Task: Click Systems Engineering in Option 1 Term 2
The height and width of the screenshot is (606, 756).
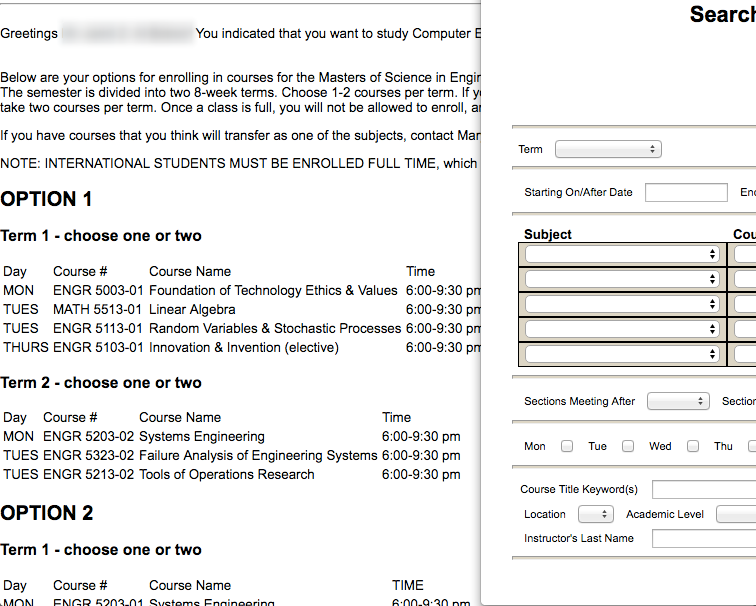Action: pyautogui.click(x=202, y=436)
